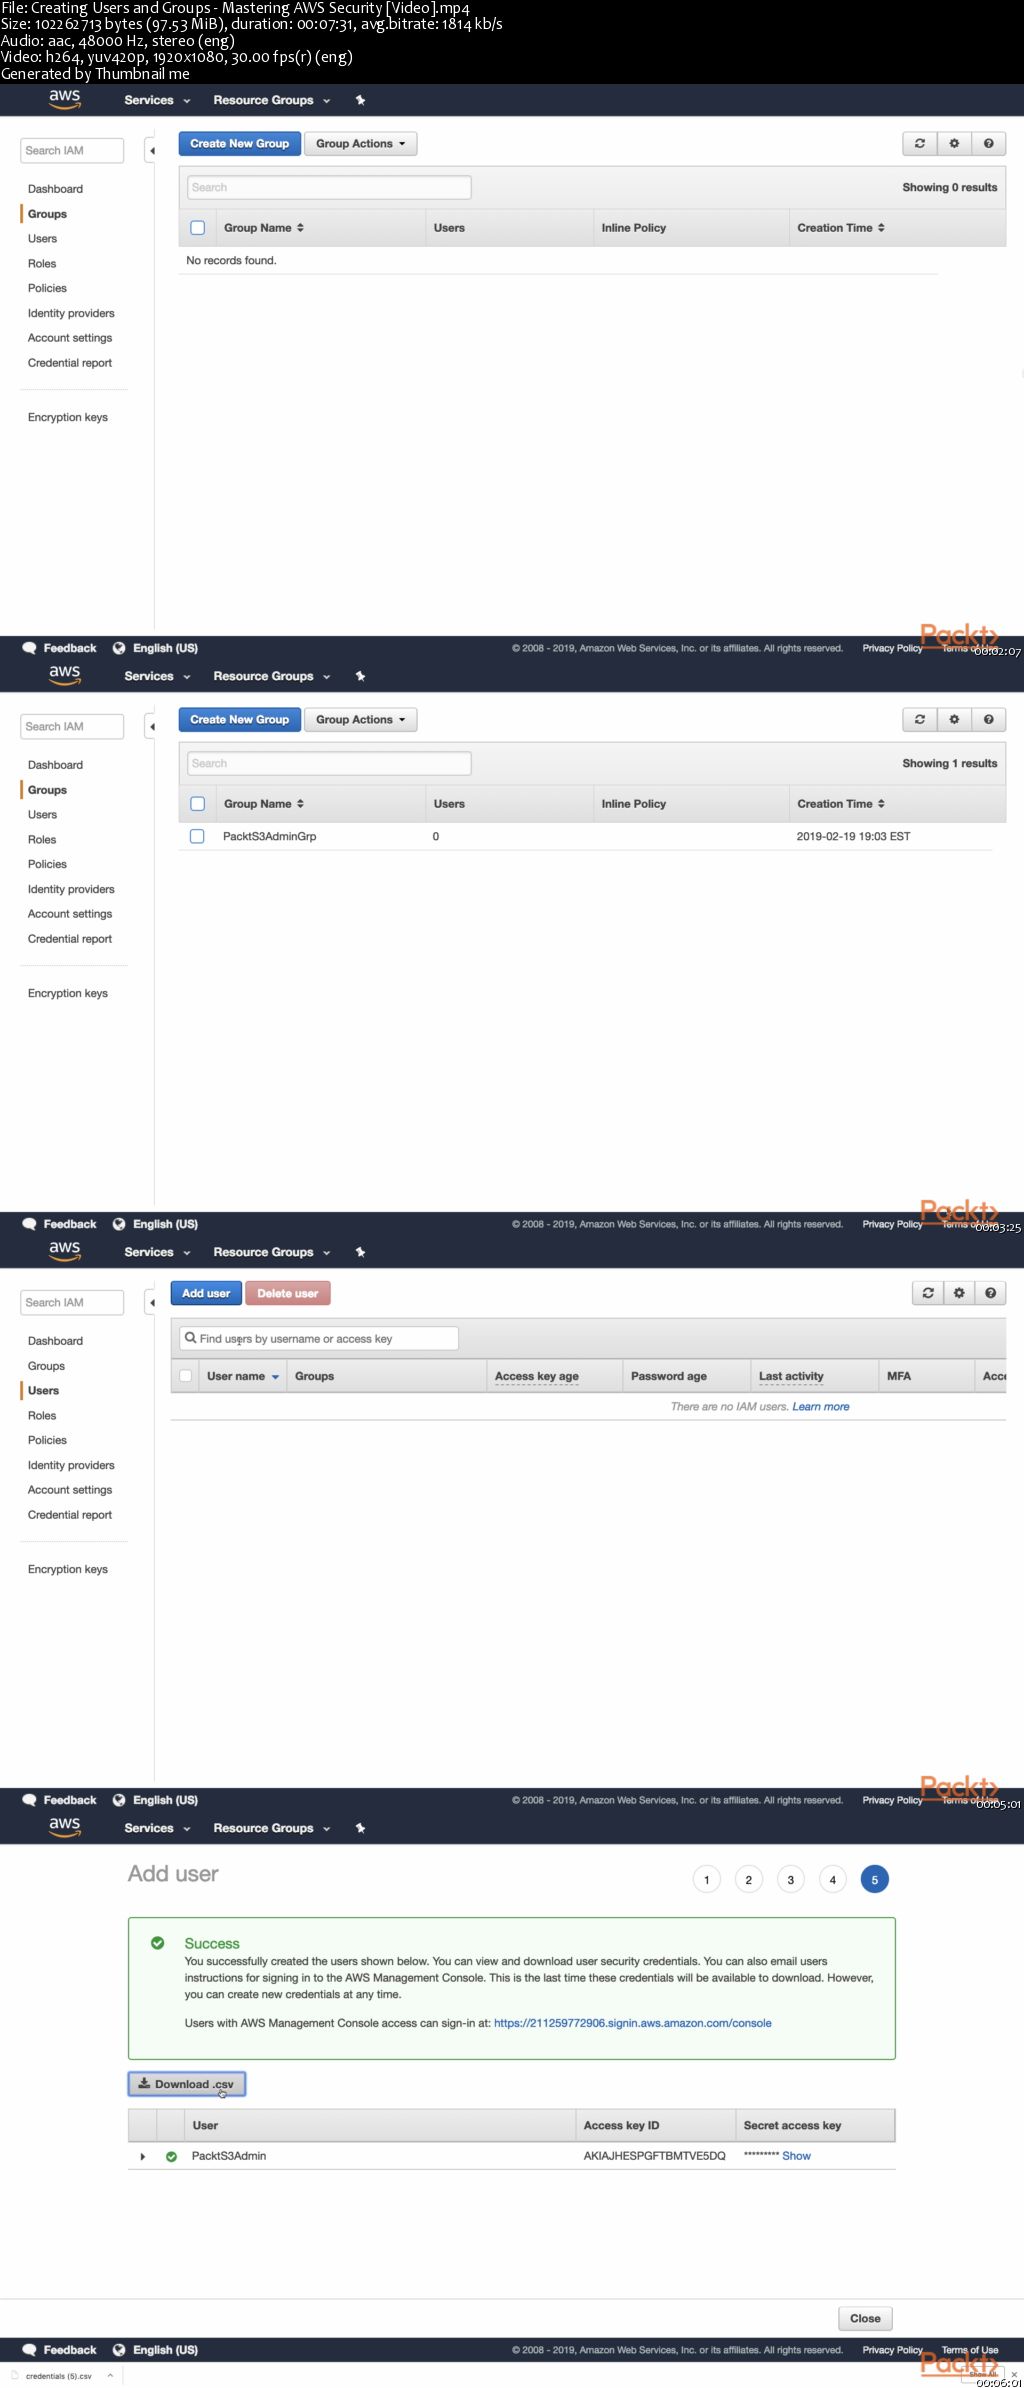The height and width of the screenshot is (2388, 1024).
Task: Open Encryption keys in IAM Users page sidebar
Action: (x=67, y=1570)
